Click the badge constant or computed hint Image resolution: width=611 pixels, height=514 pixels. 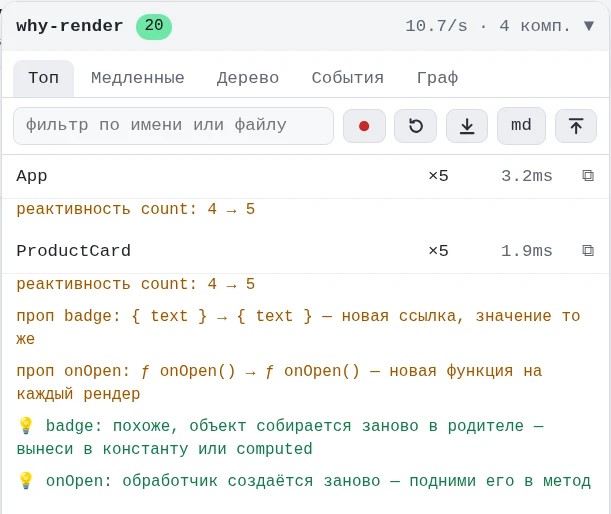(x=280, y=437)
